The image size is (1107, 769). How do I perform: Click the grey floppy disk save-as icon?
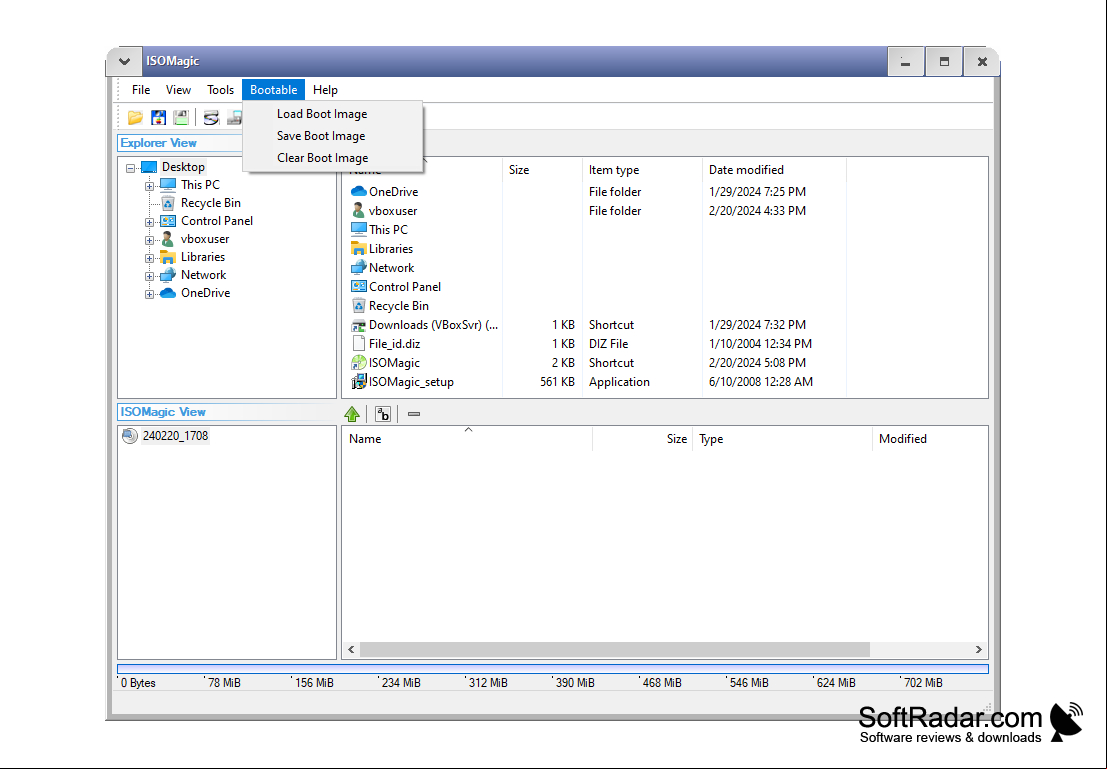coord(181,118)
